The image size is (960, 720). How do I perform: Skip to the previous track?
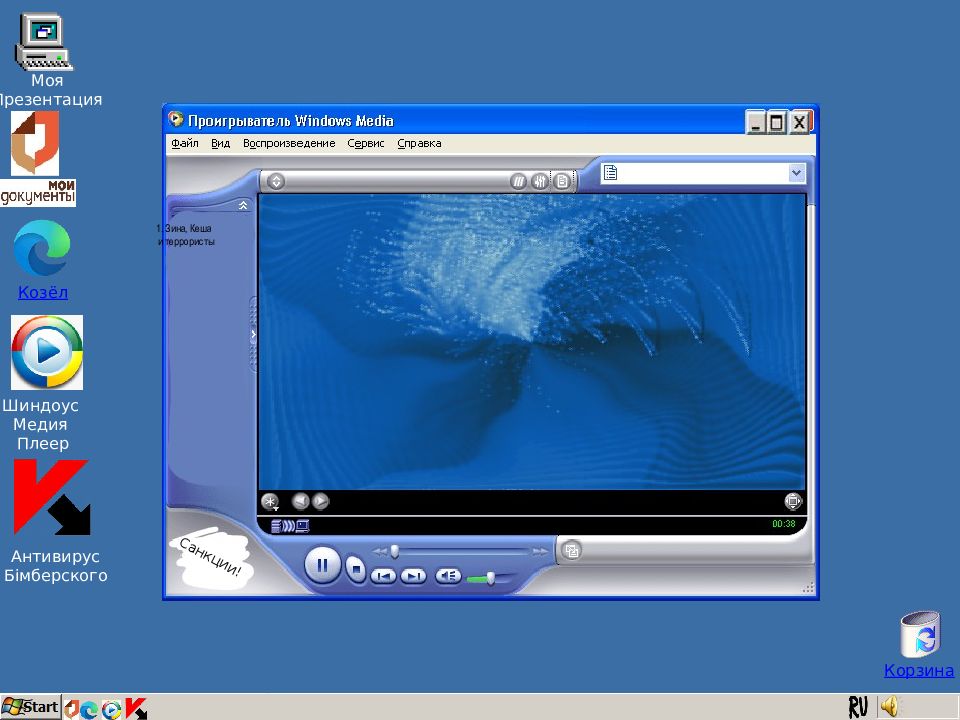point(383,576)
